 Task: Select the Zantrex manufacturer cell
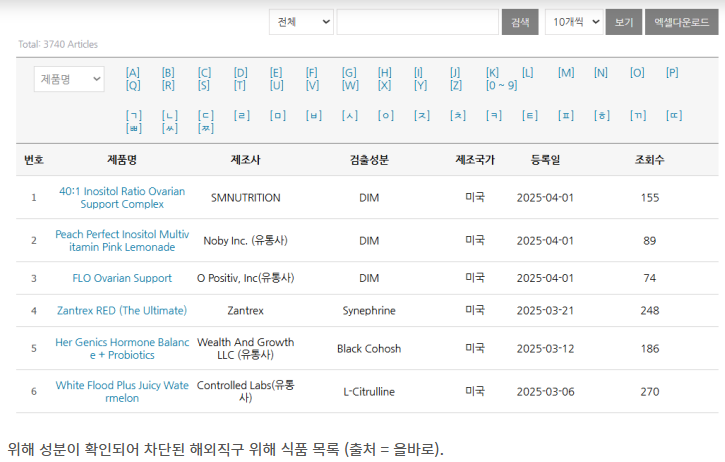[246, 310]
